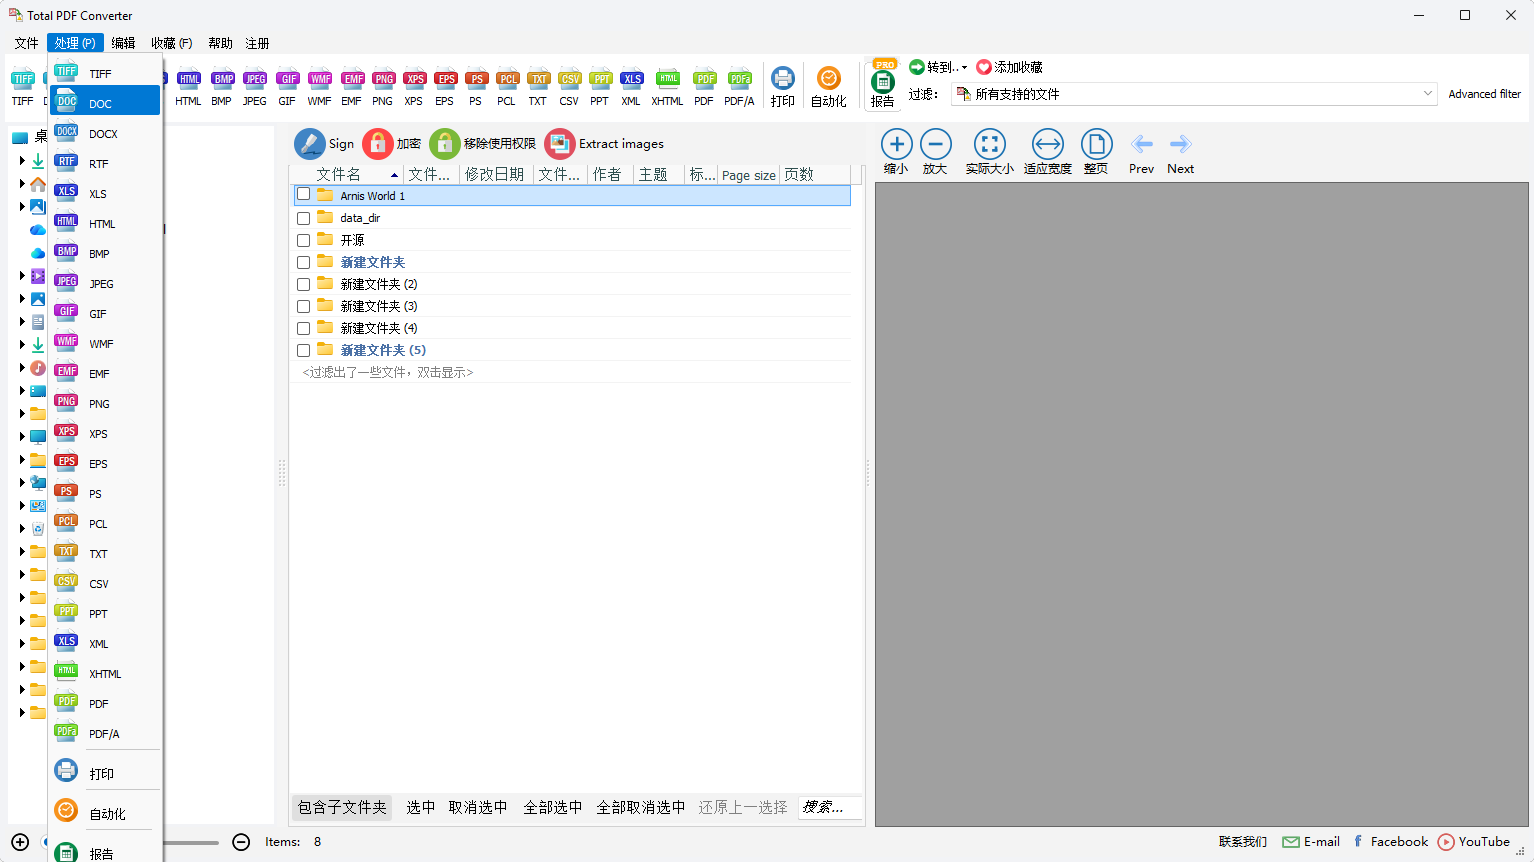The image size is (1534, 862).
Task: Open the 转到 dropdown arrow
Action: pos(964,68)
